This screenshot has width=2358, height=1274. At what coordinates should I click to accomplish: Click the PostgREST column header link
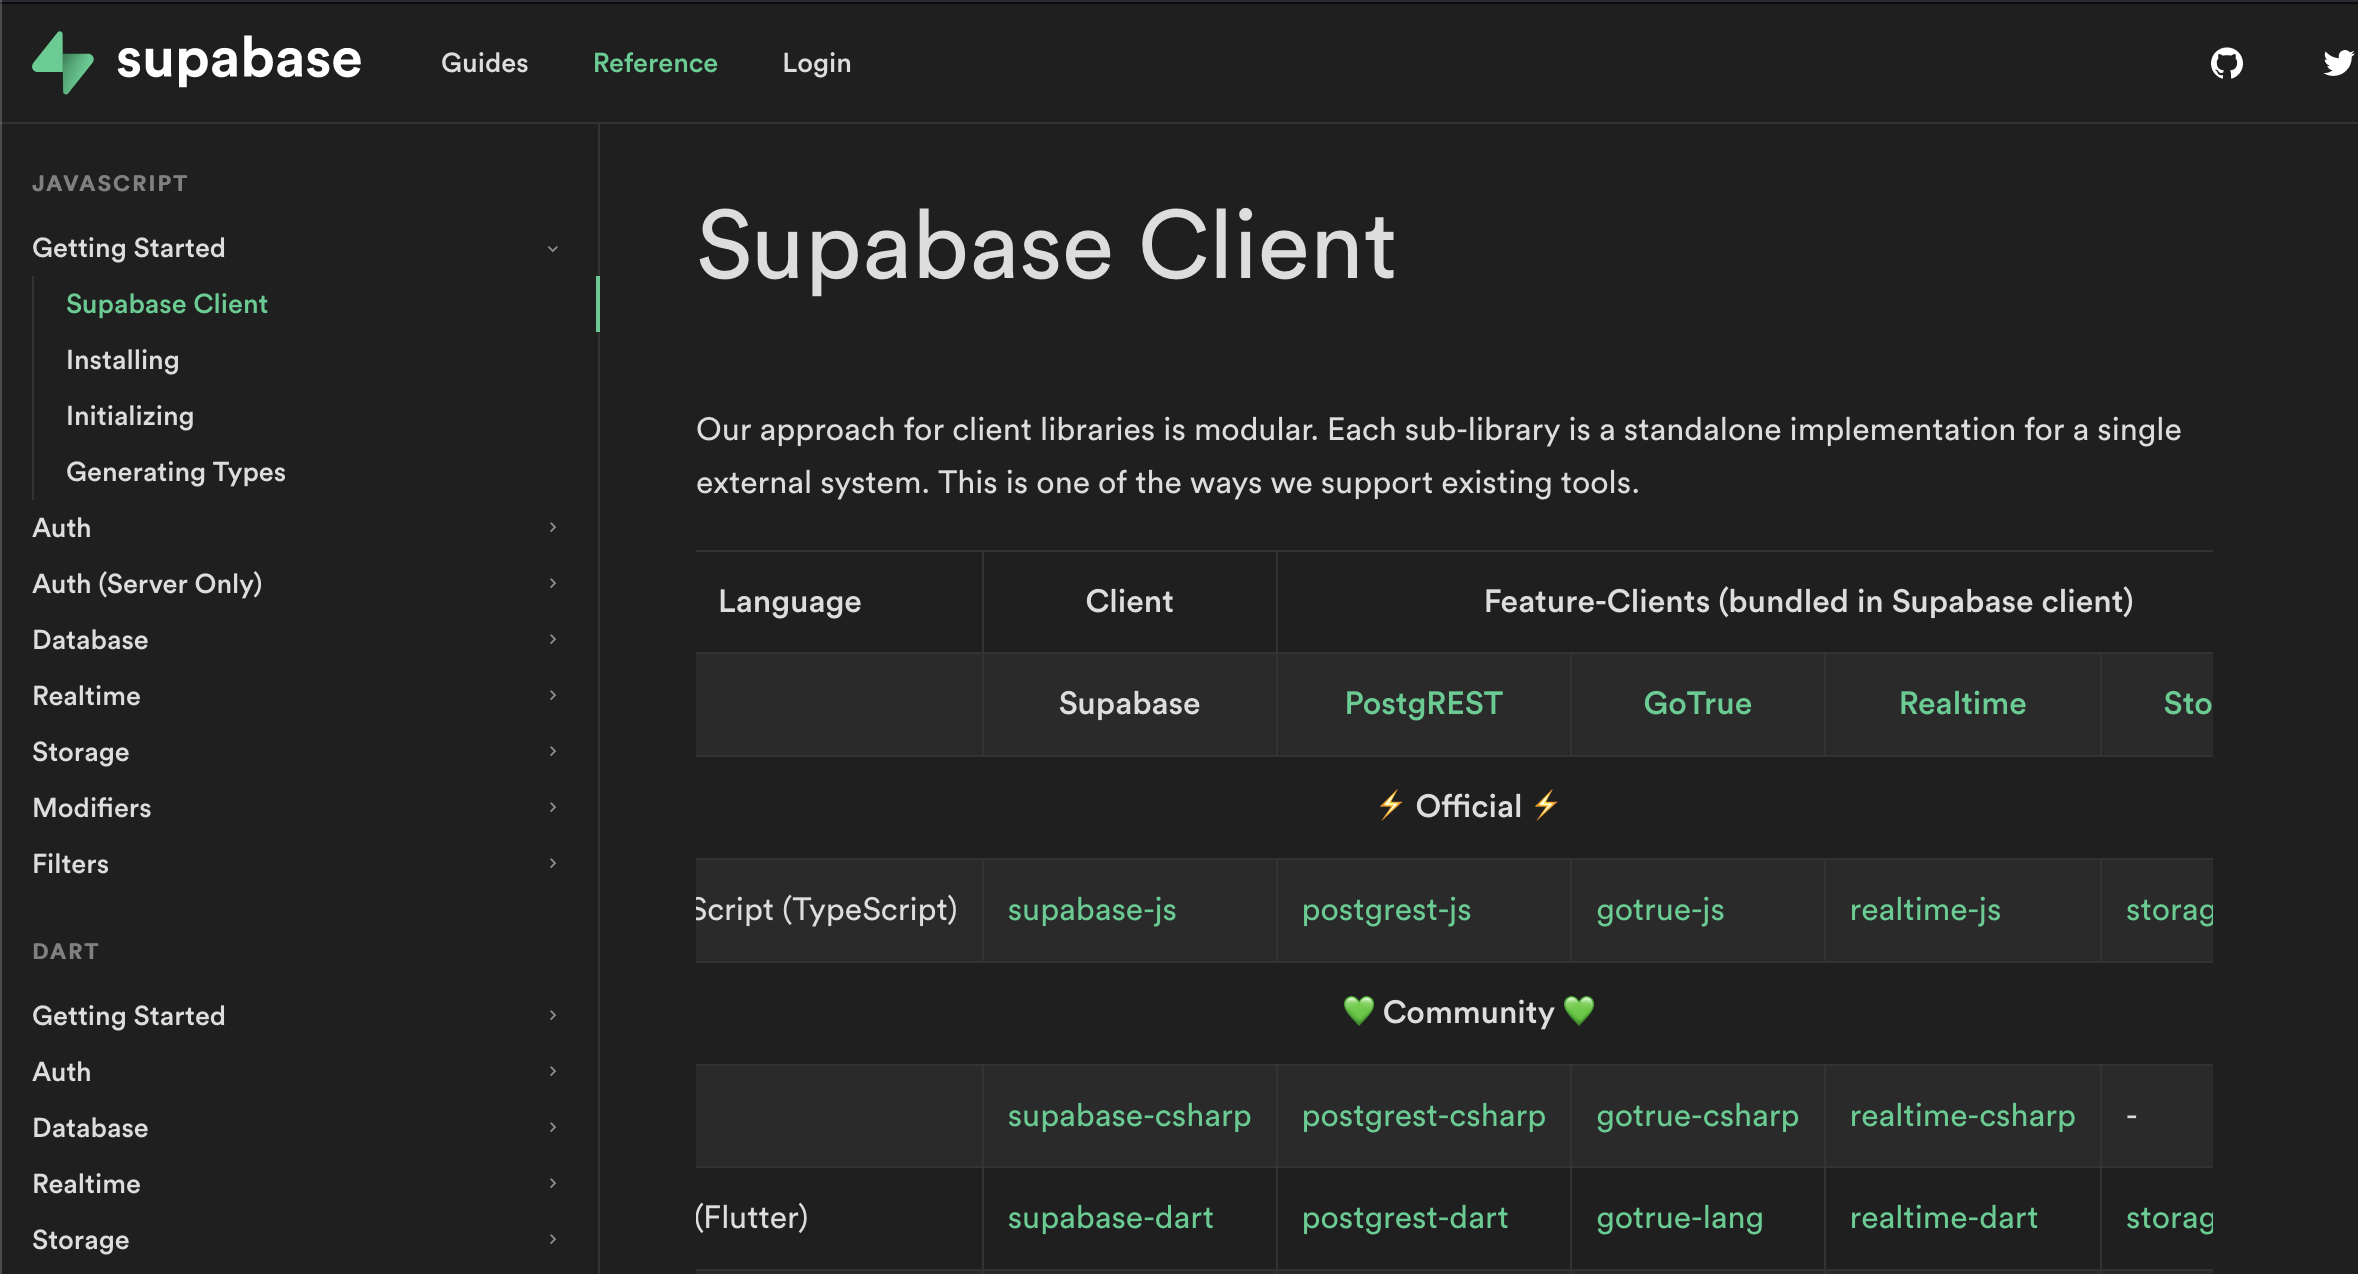(x=1423, y=703)
